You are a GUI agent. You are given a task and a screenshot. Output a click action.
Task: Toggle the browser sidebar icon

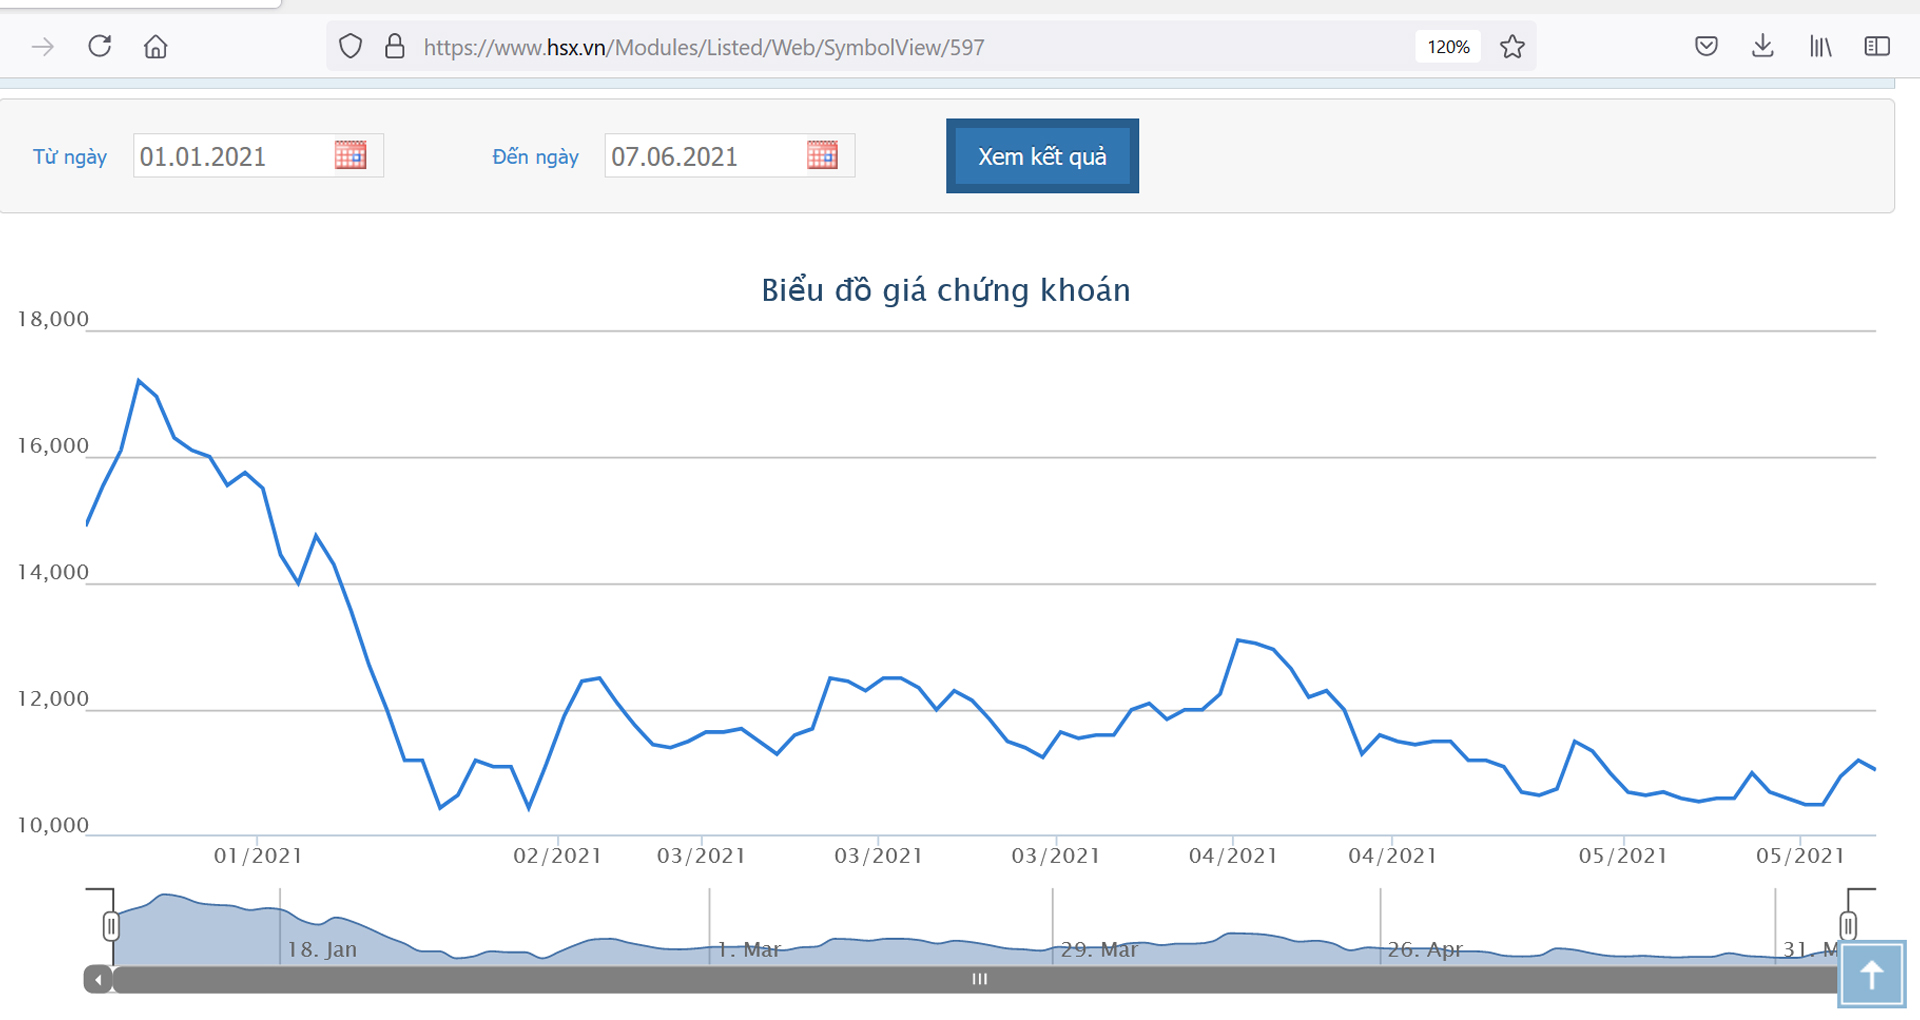point(1877,46)
